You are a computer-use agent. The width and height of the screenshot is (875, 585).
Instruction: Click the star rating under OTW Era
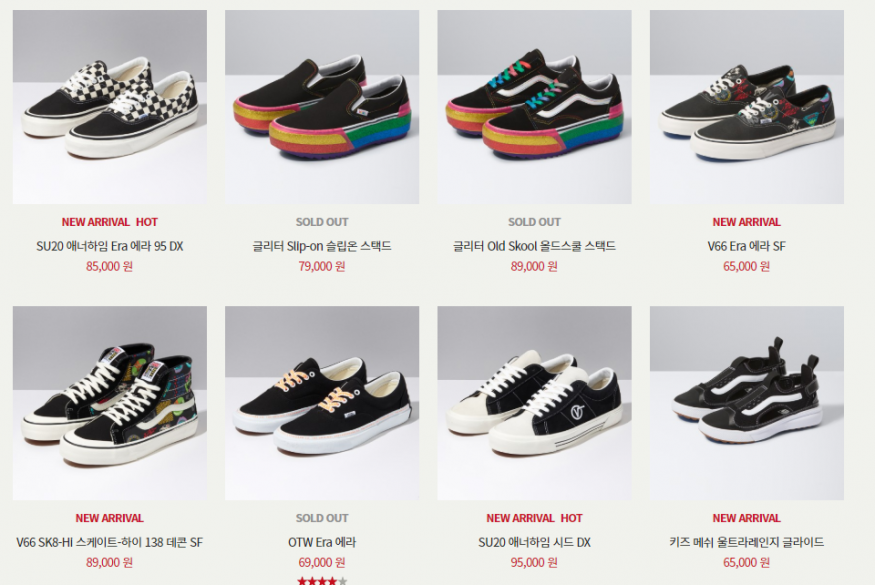322,581
